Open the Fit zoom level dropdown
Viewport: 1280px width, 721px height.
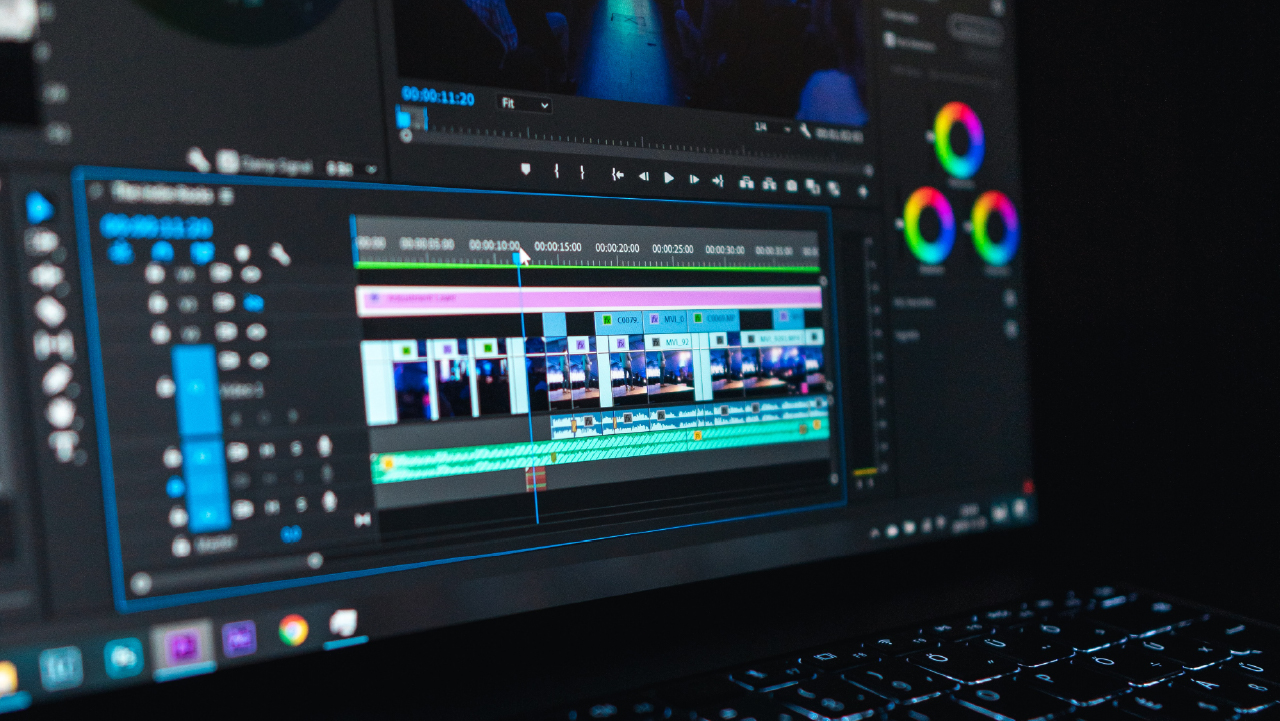pyautogui.click(x=525, y=104)
